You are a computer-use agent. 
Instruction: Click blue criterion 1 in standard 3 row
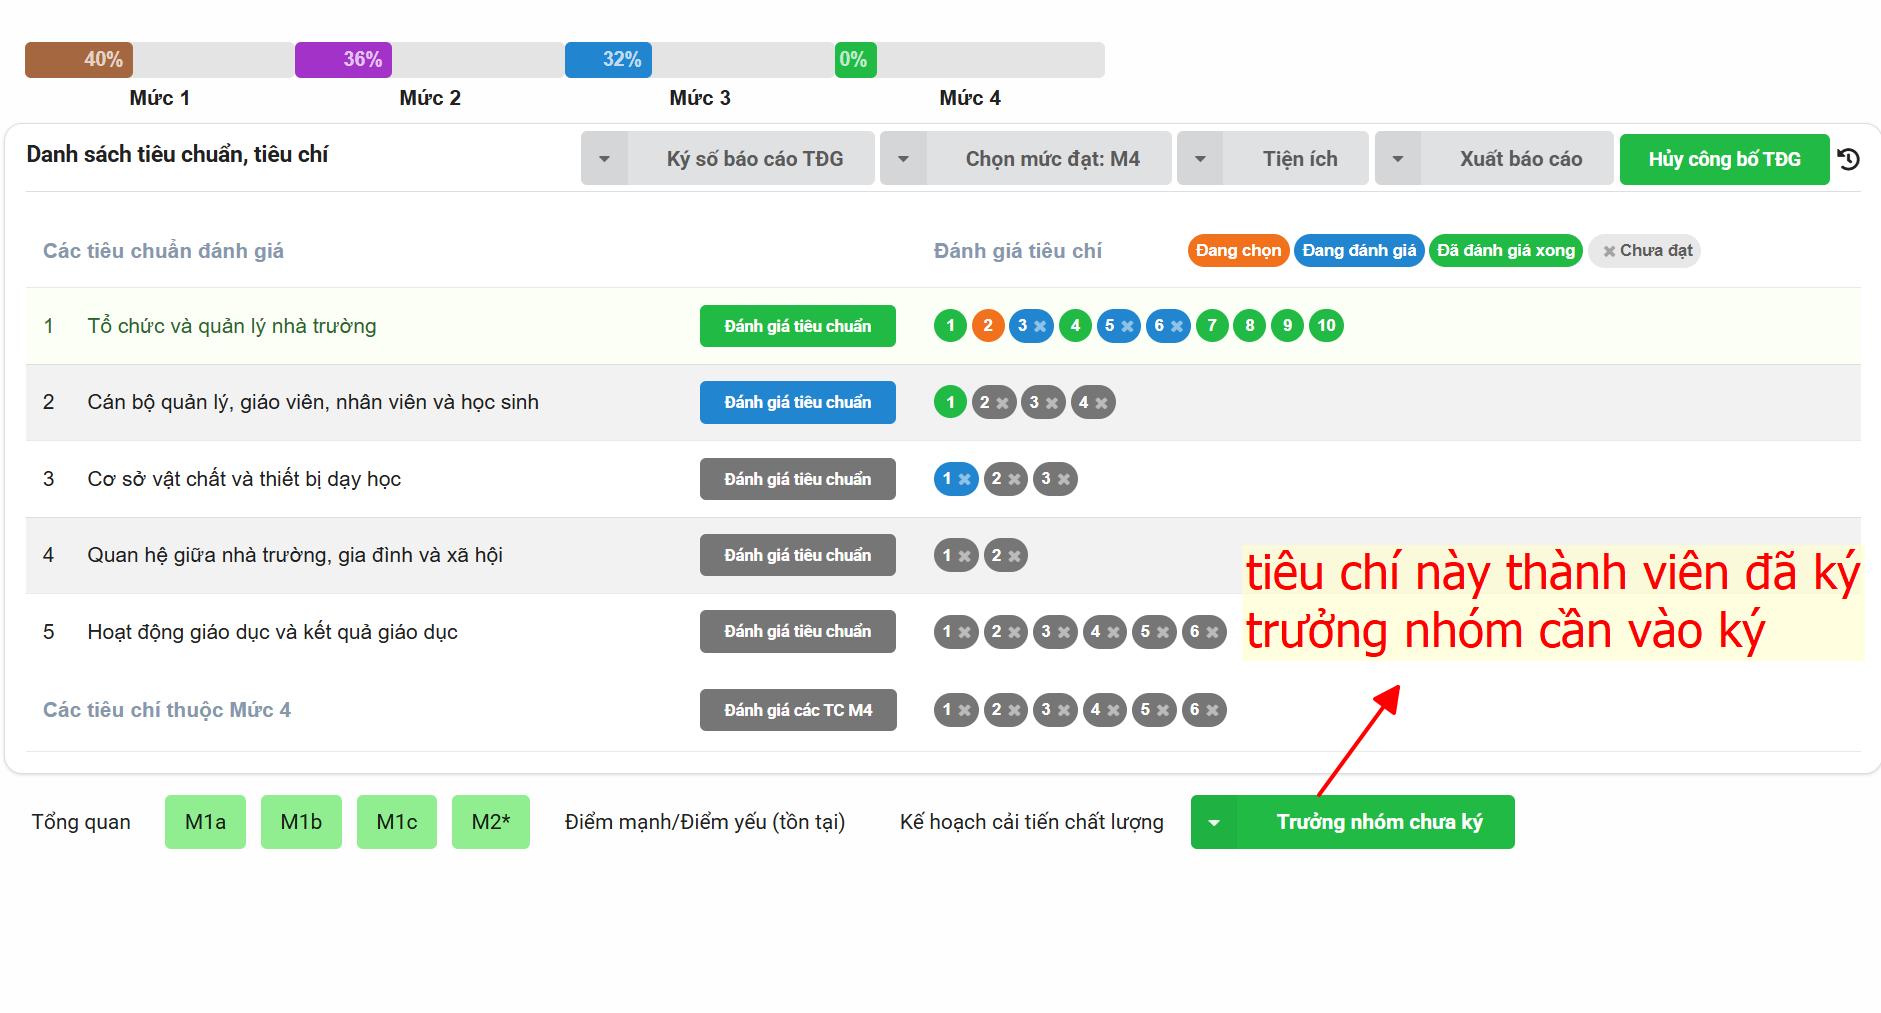(x=955, y=479)
